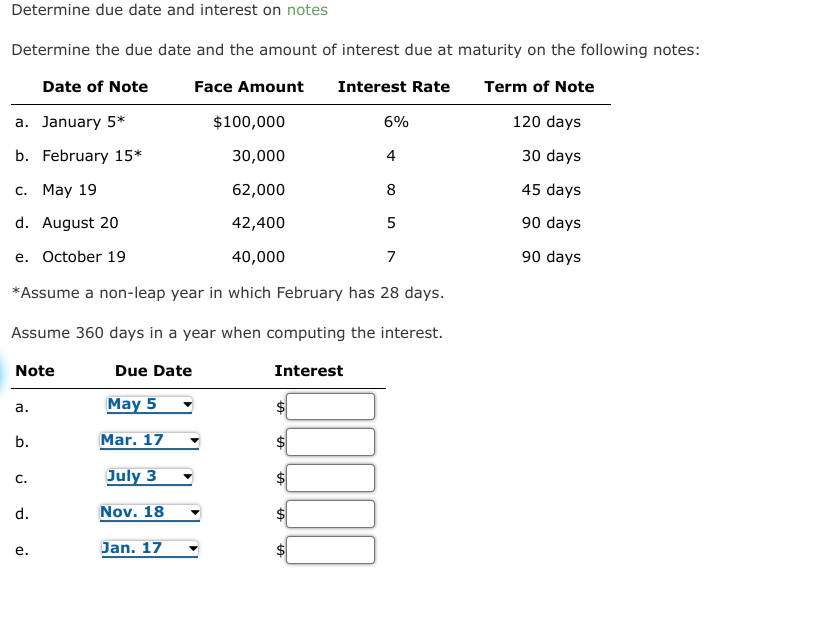Click the dollar sign beside note e's input
Screen dimensions: 815x638
pos(279,549)
